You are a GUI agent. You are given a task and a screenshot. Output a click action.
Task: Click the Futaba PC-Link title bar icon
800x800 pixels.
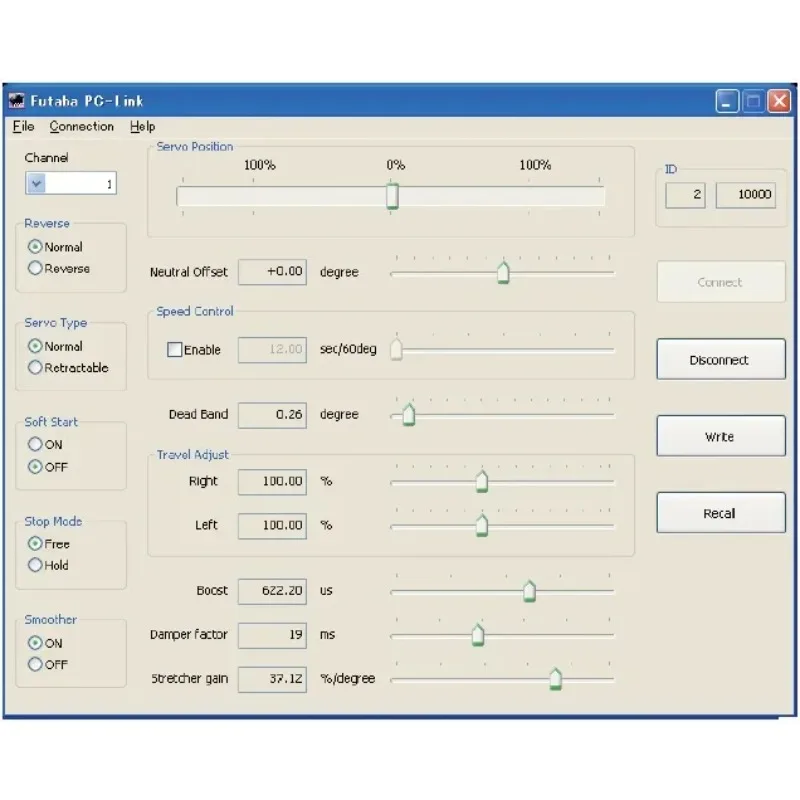point(17,101)
